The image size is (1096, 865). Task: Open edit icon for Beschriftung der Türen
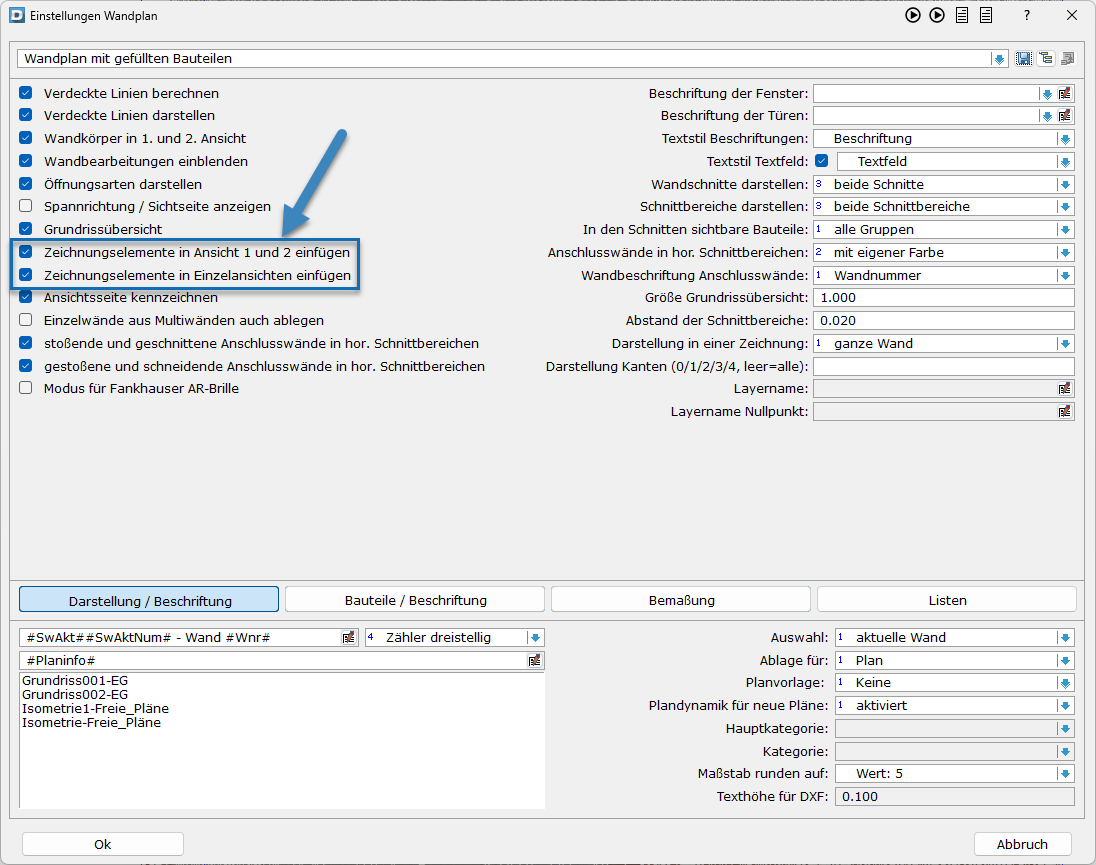(x=1065, y=116)
